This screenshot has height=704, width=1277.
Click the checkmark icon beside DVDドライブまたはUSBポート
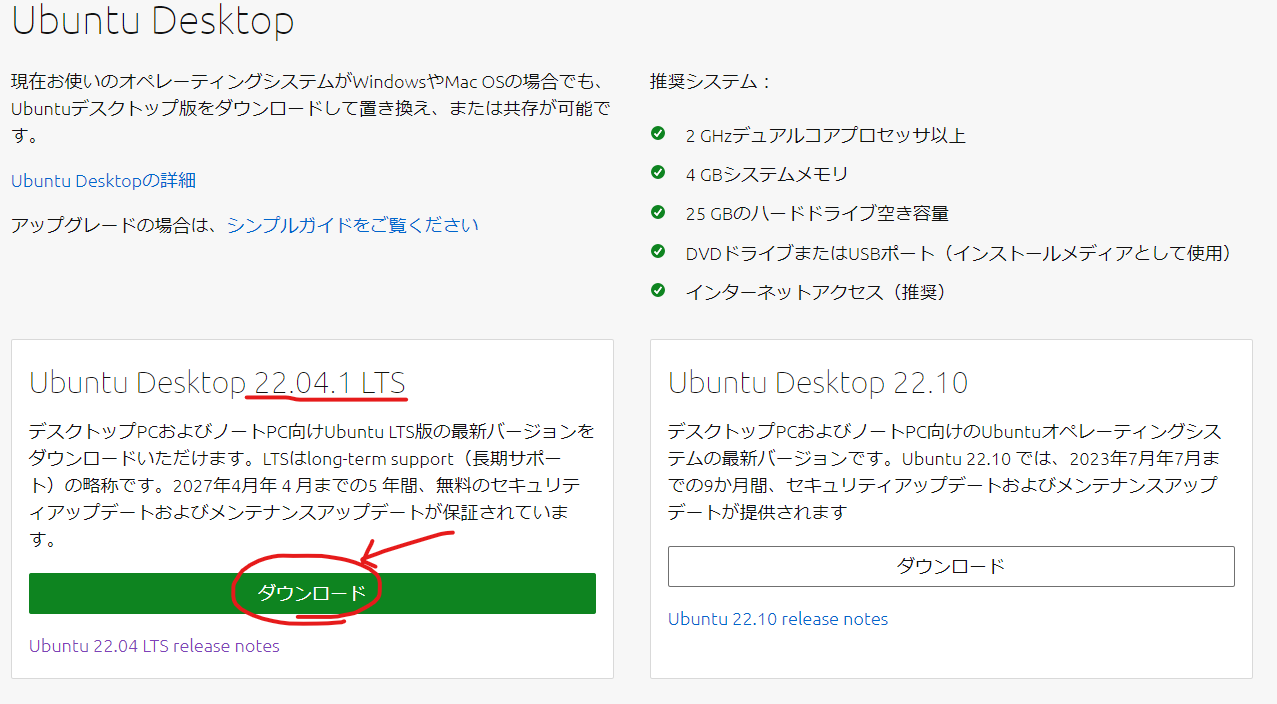(x=658, y=251)
